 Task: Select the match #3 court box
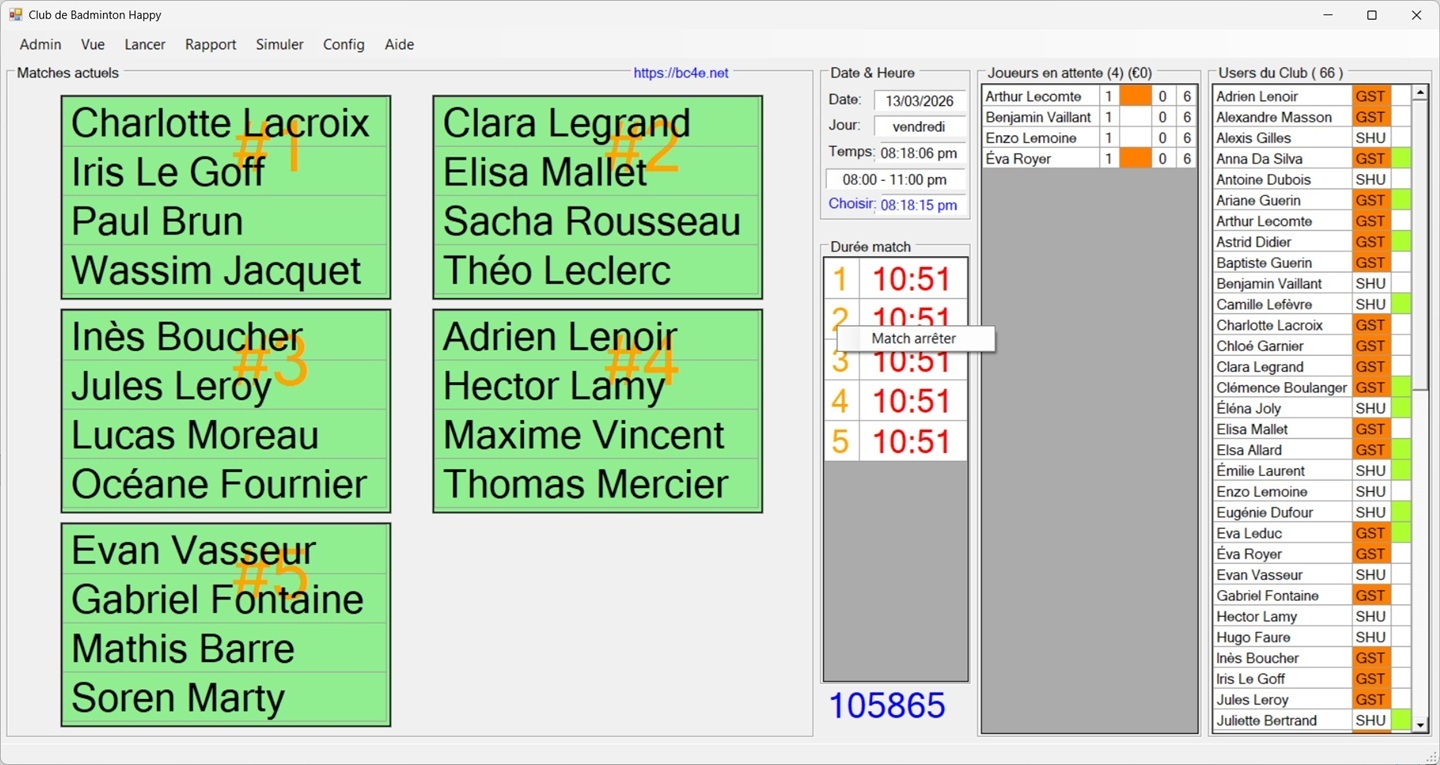225,410
